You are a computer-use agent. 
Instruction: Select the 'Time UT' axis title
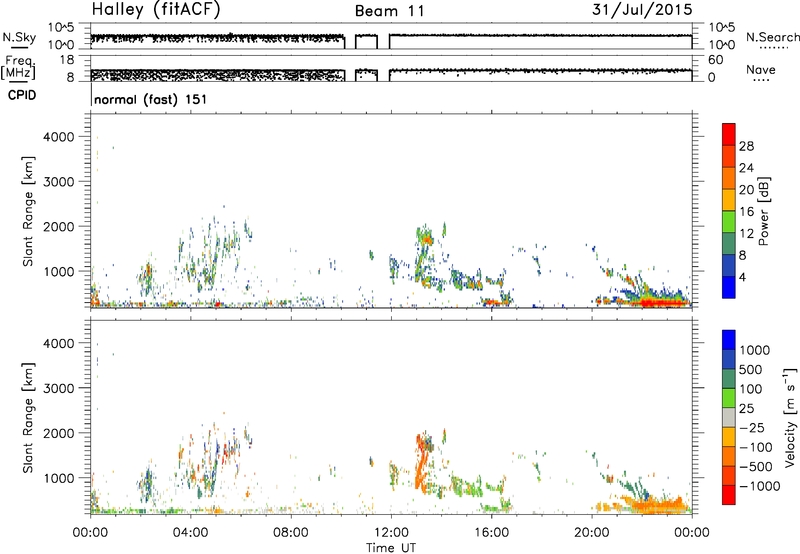point(391,548)
